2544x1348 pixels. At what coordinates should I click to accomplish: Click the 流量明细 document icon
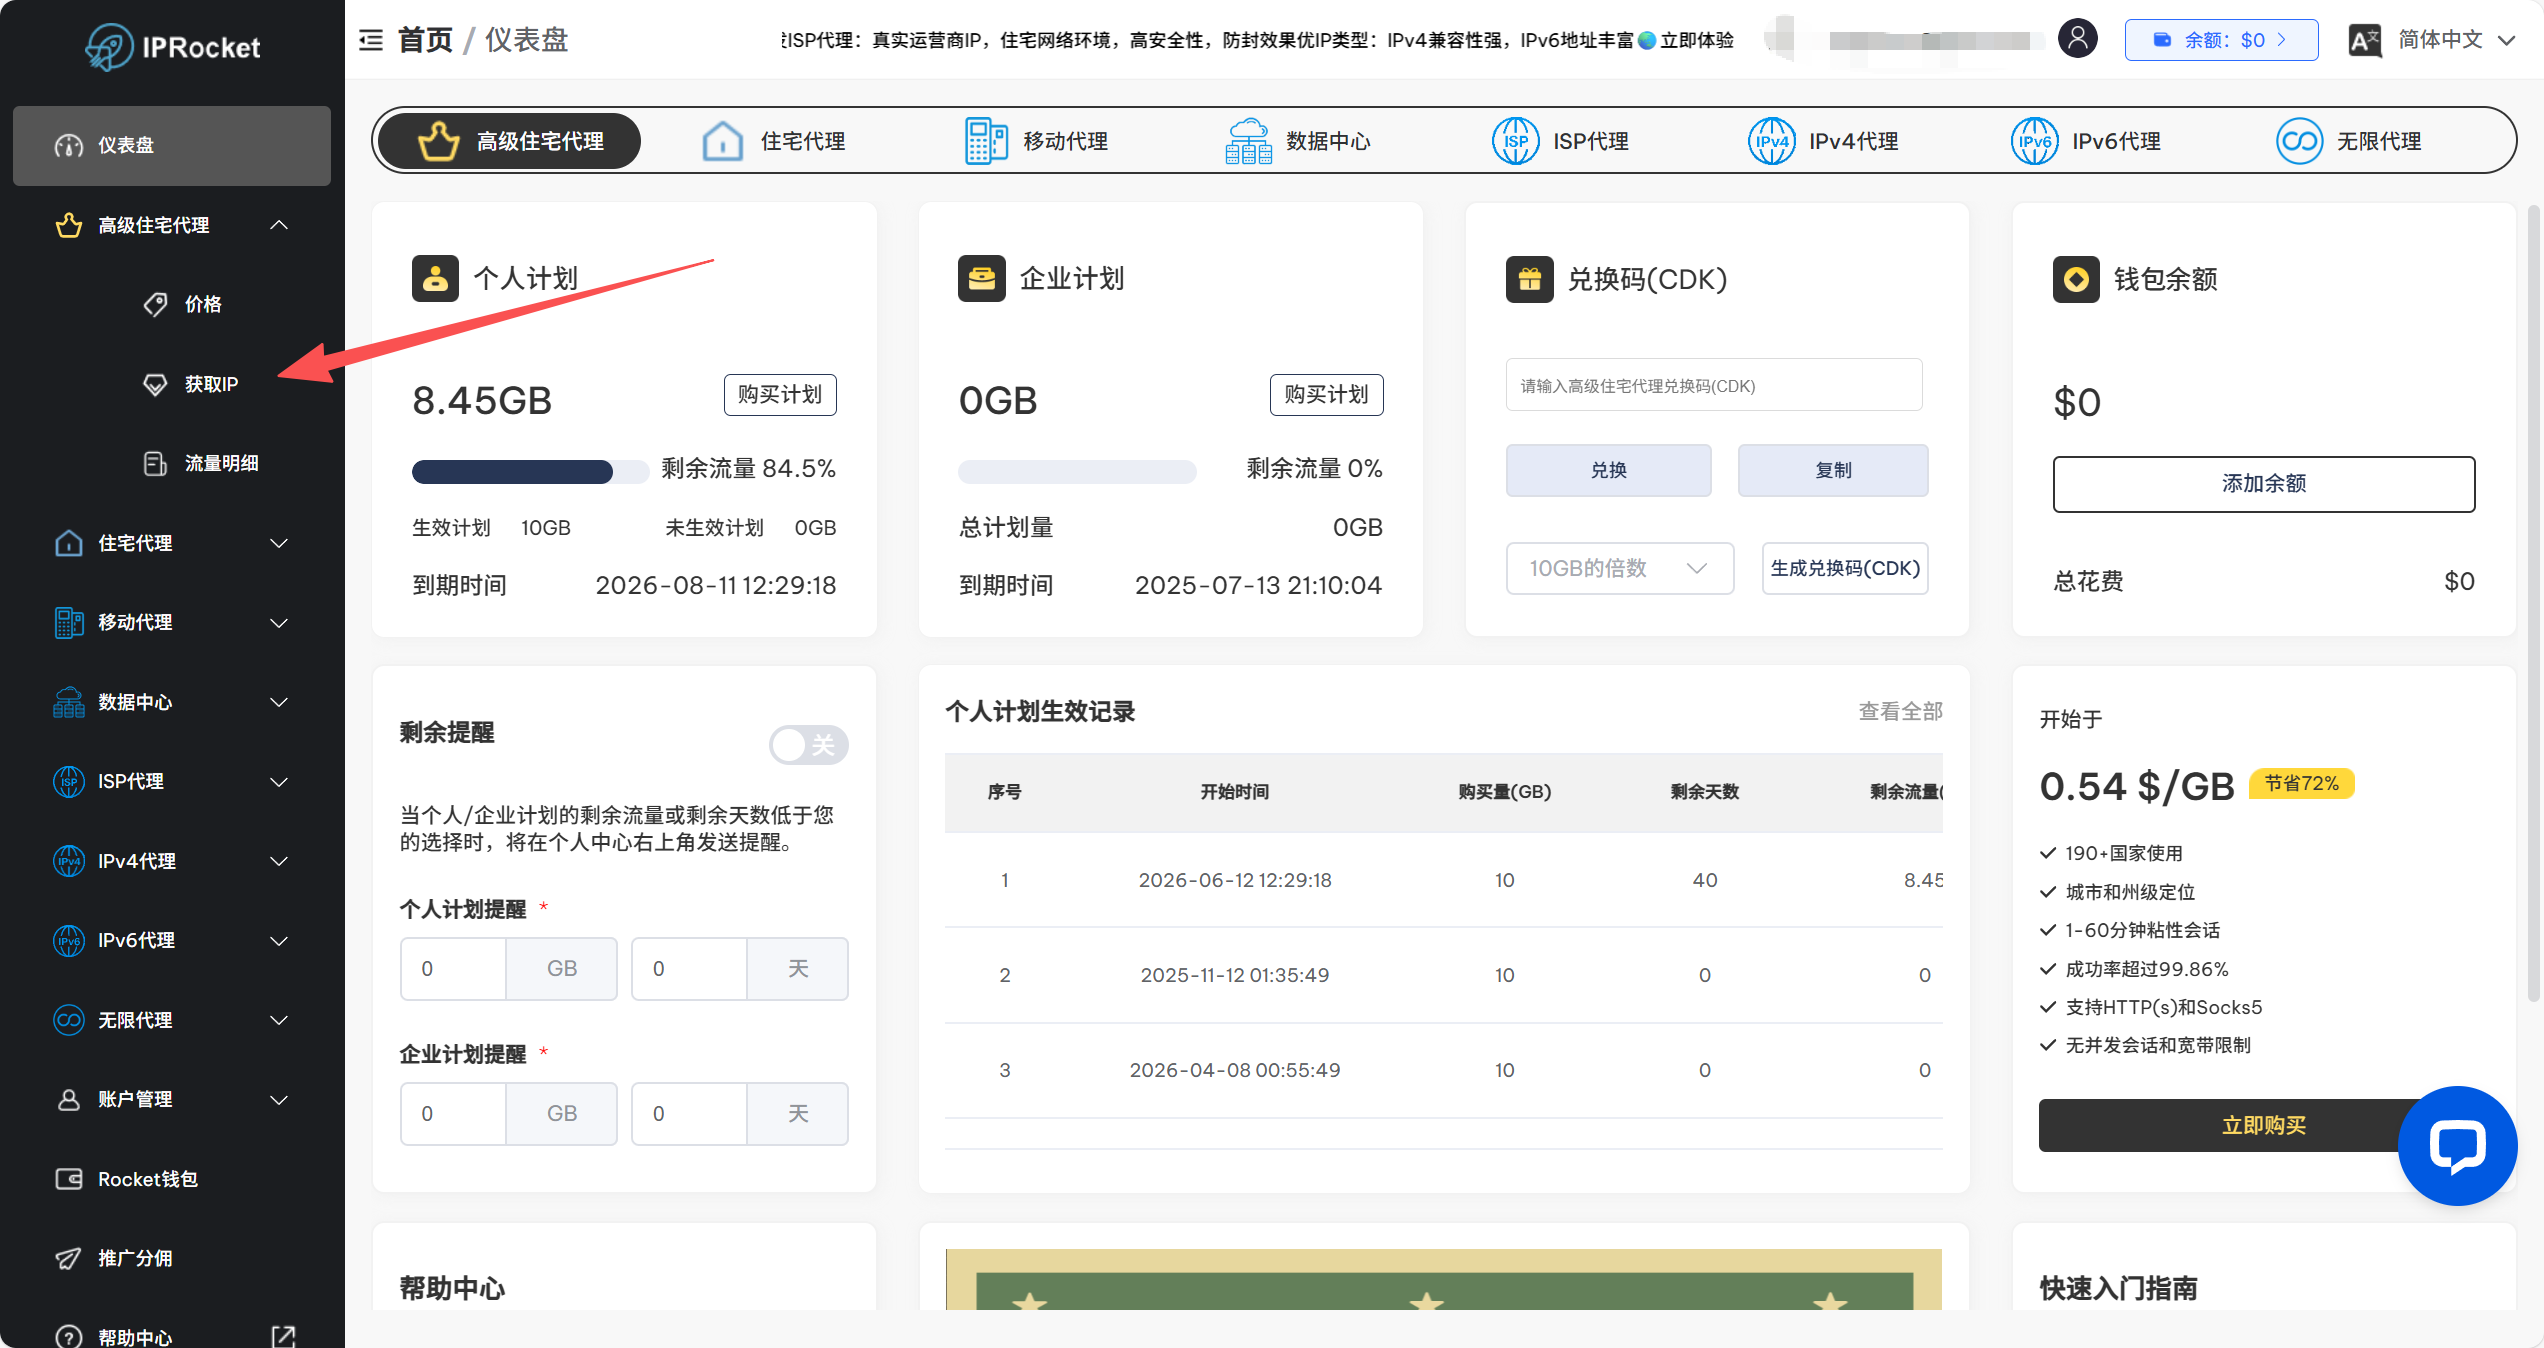click(x=155, y=463)
